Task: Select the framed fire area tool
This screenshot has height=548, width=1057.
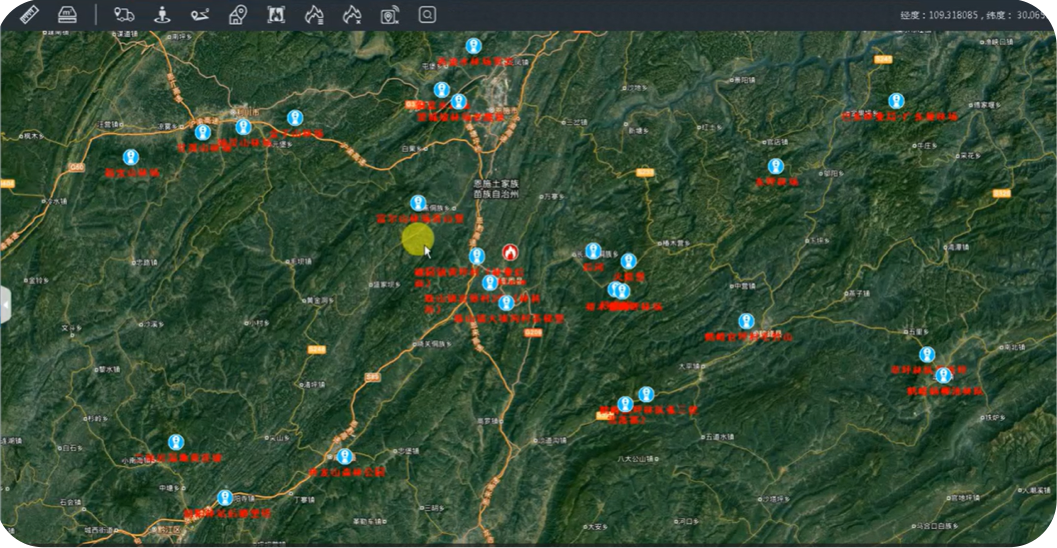Action: click(276, 14)
